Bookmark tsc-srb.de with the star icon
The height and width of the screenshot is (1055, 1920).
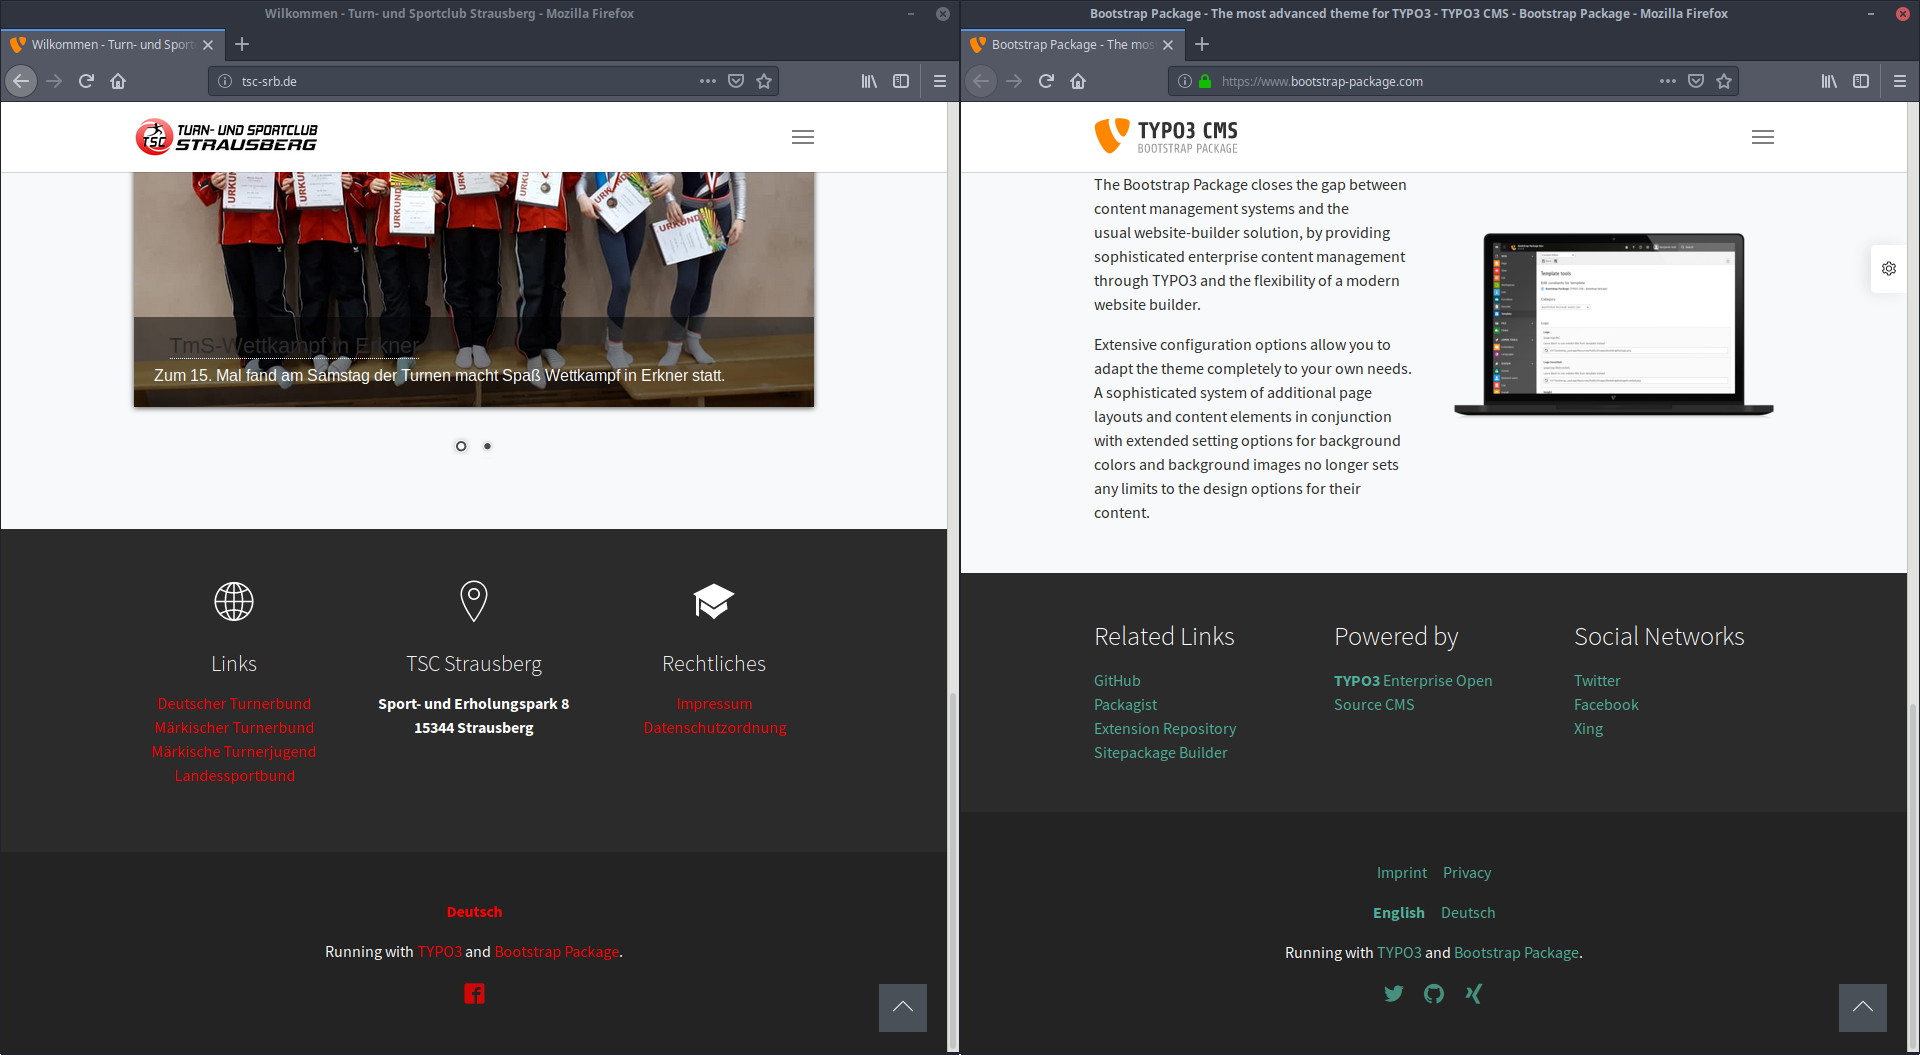point(764,81)
